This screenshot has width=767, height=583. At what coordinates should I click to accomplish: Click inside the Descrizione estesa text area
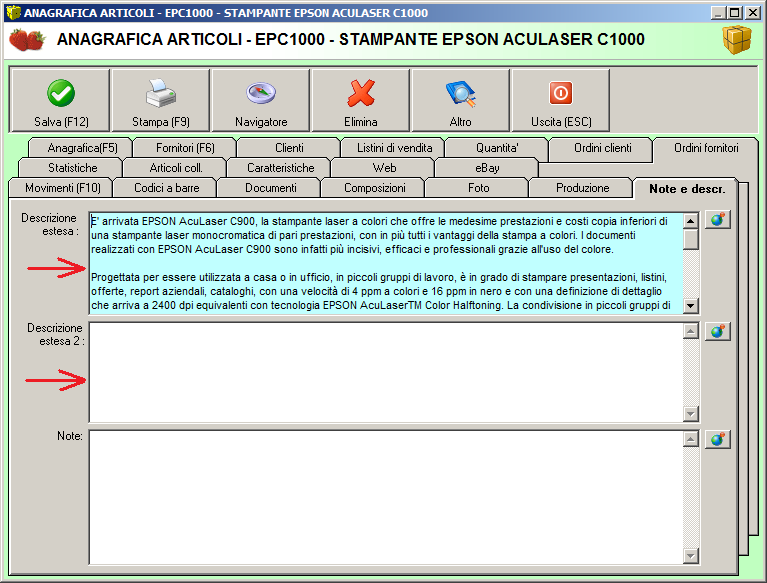pyautogui.click(x=386, y=263)
